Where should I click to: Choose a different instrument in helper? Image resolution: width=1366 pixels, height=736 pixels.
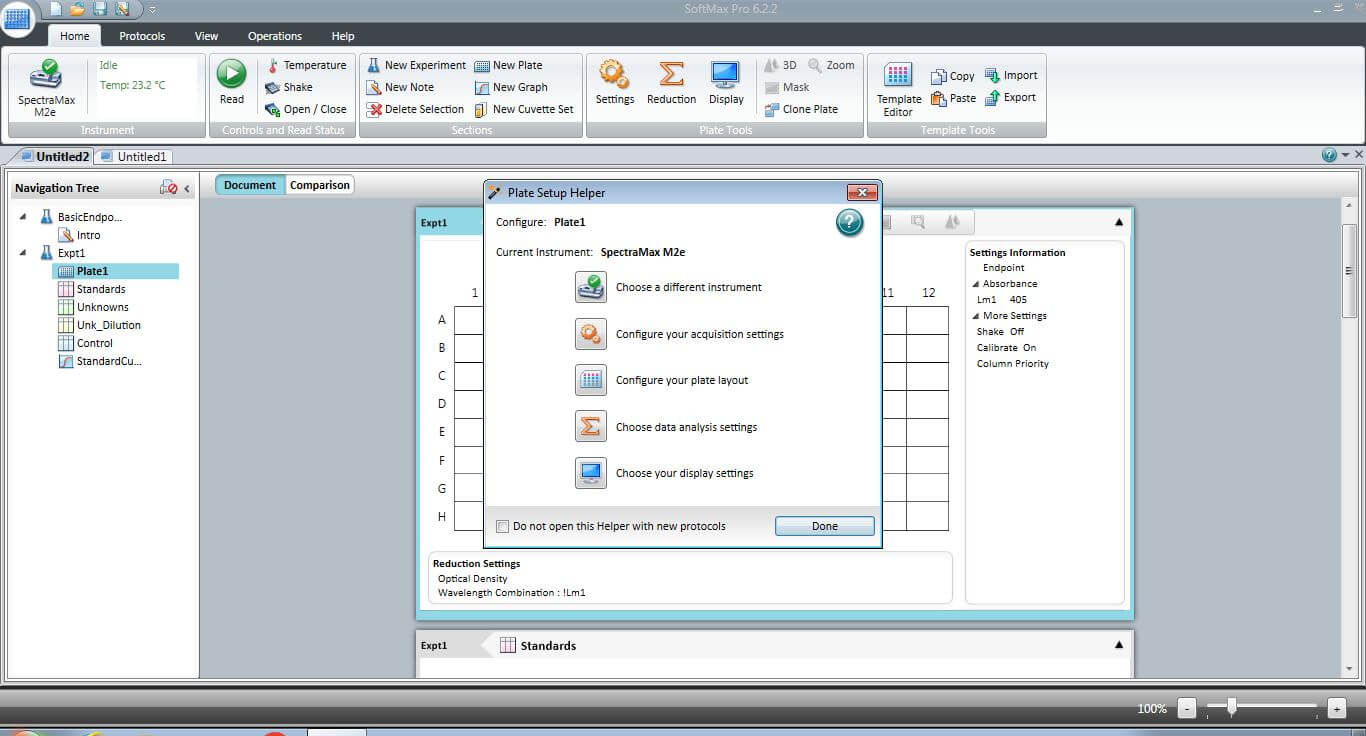point(591,287)
